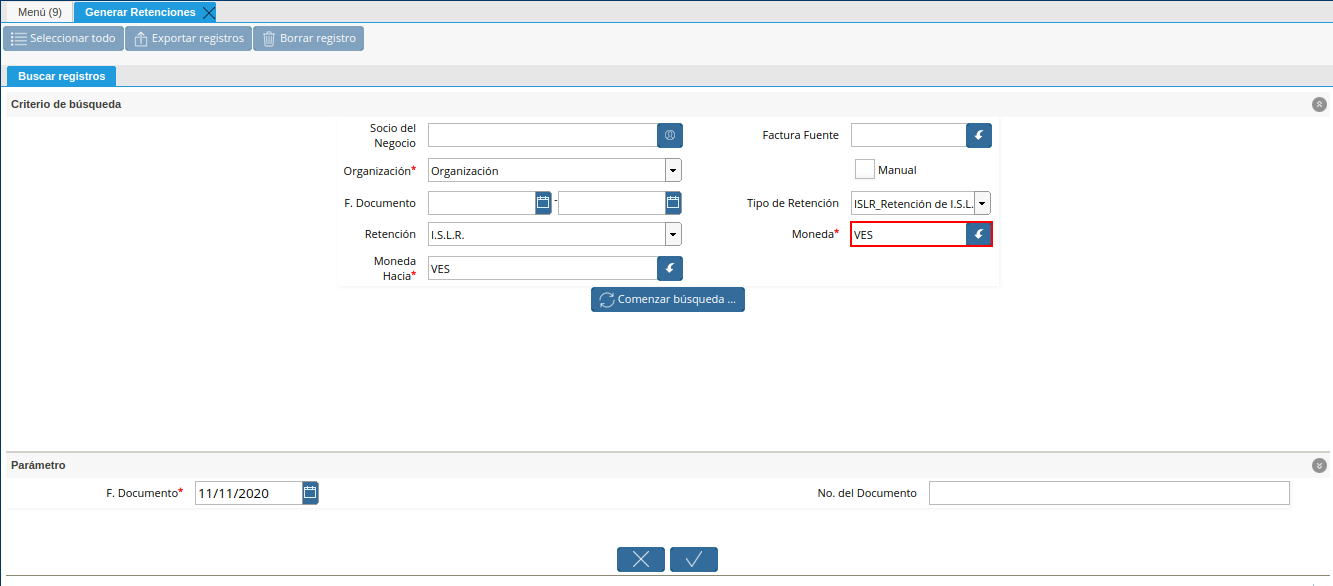Open the Factura Fuente lookup icon
Screen dimensions: 1333x586
point(979,135)
